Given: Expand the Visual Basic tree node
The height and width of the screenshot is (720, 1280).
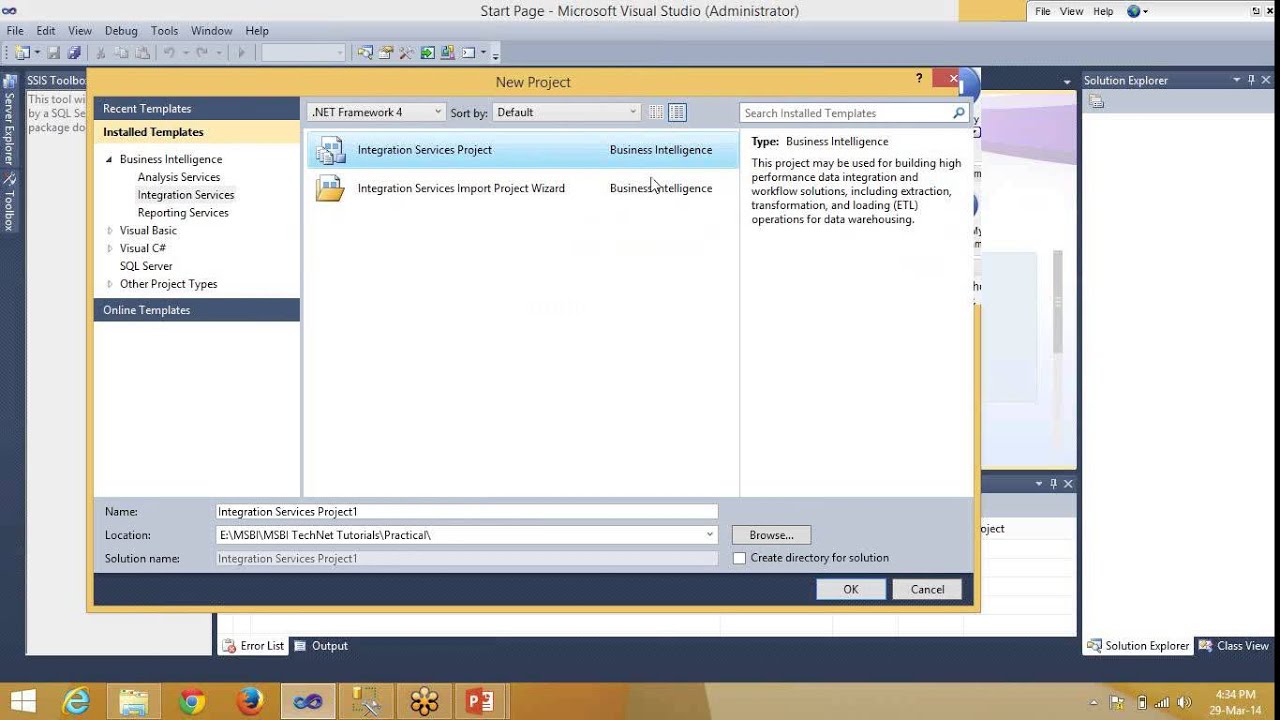Looking at the screenshot, I should (x=109, y=230).
